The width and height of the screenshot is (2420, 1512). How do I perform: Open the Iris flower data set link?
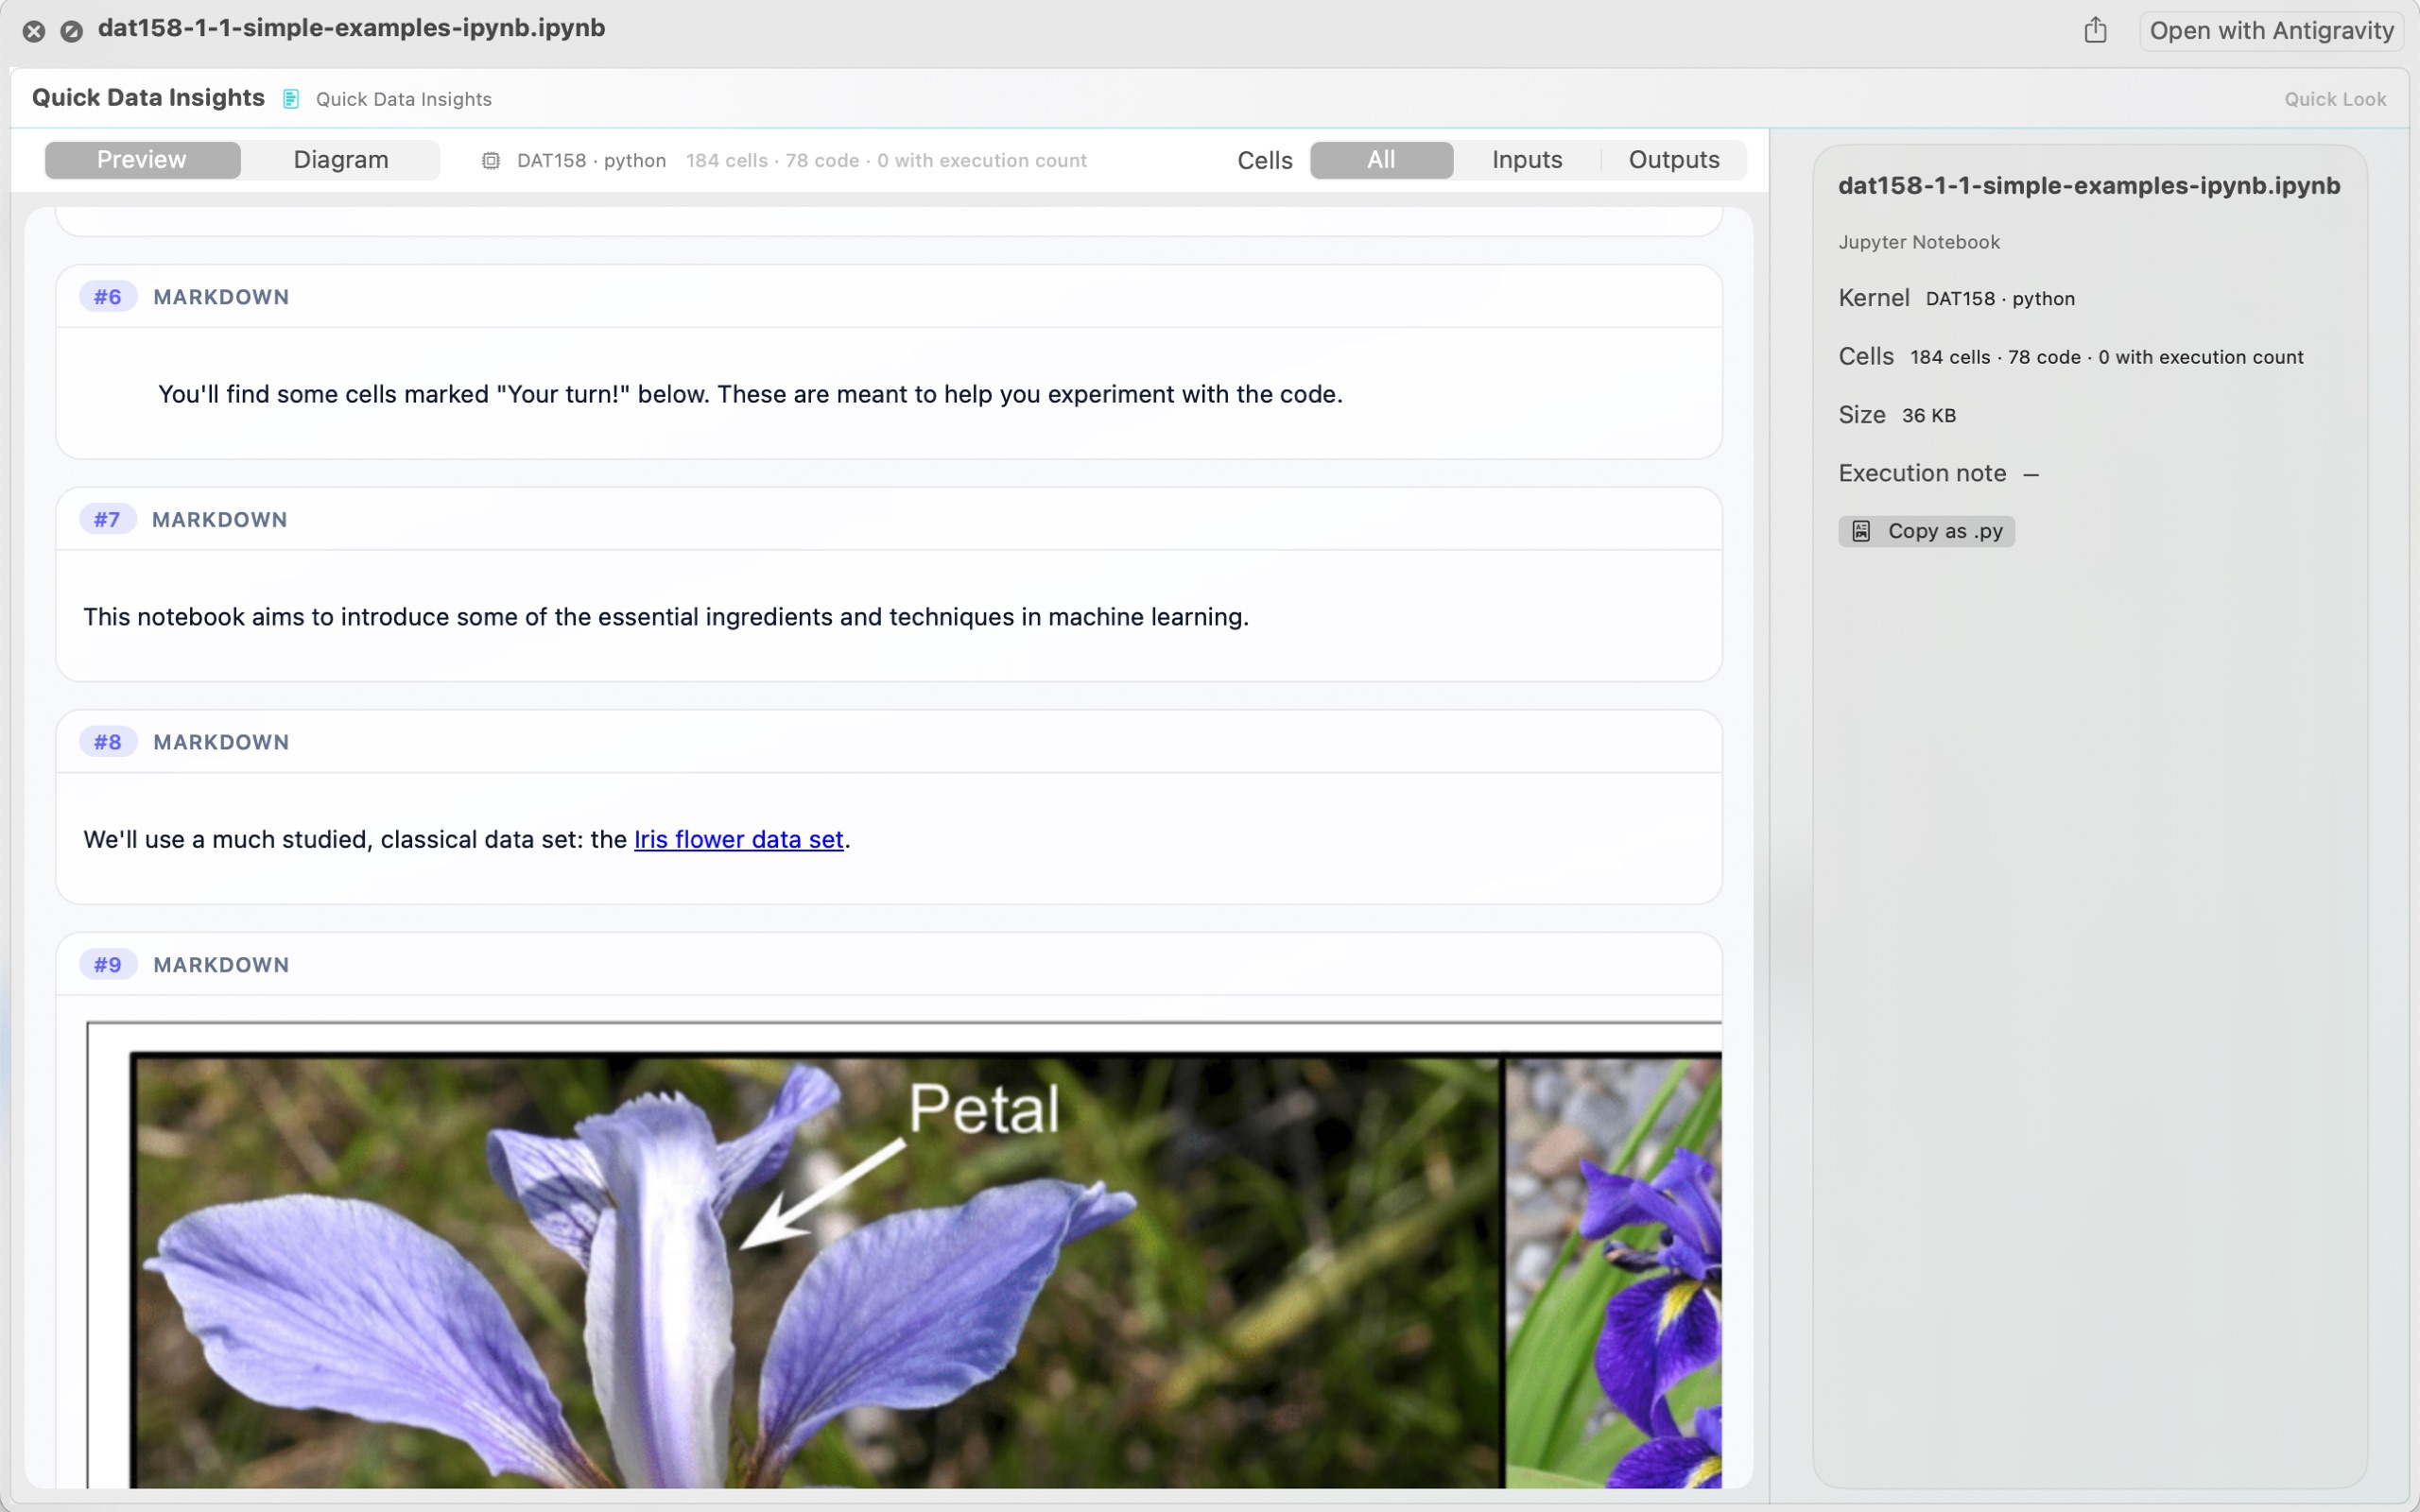(739, 839)
